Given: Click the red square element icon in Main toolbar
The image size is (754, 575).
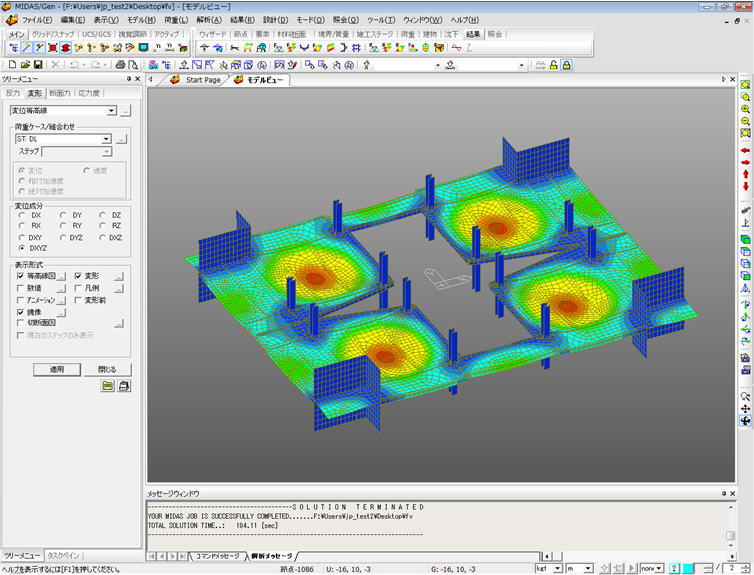Looking at the screenshot, I should 52,48.
